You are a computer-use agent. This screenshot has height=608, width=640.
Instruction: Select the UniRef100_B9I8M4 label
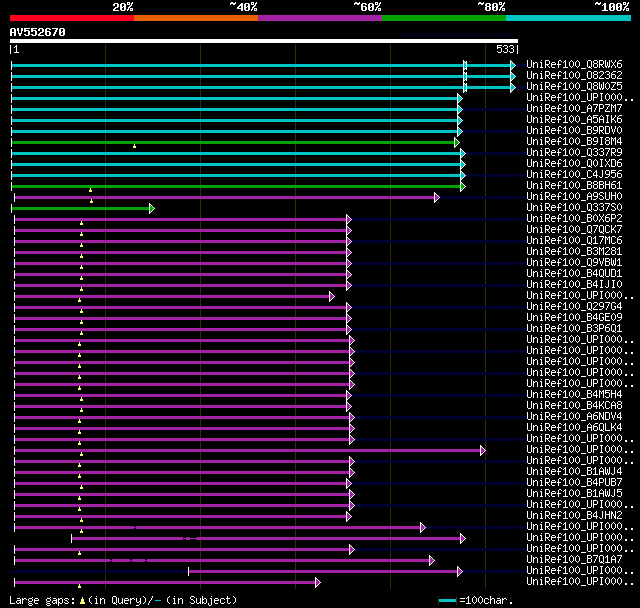coord(574,142)
